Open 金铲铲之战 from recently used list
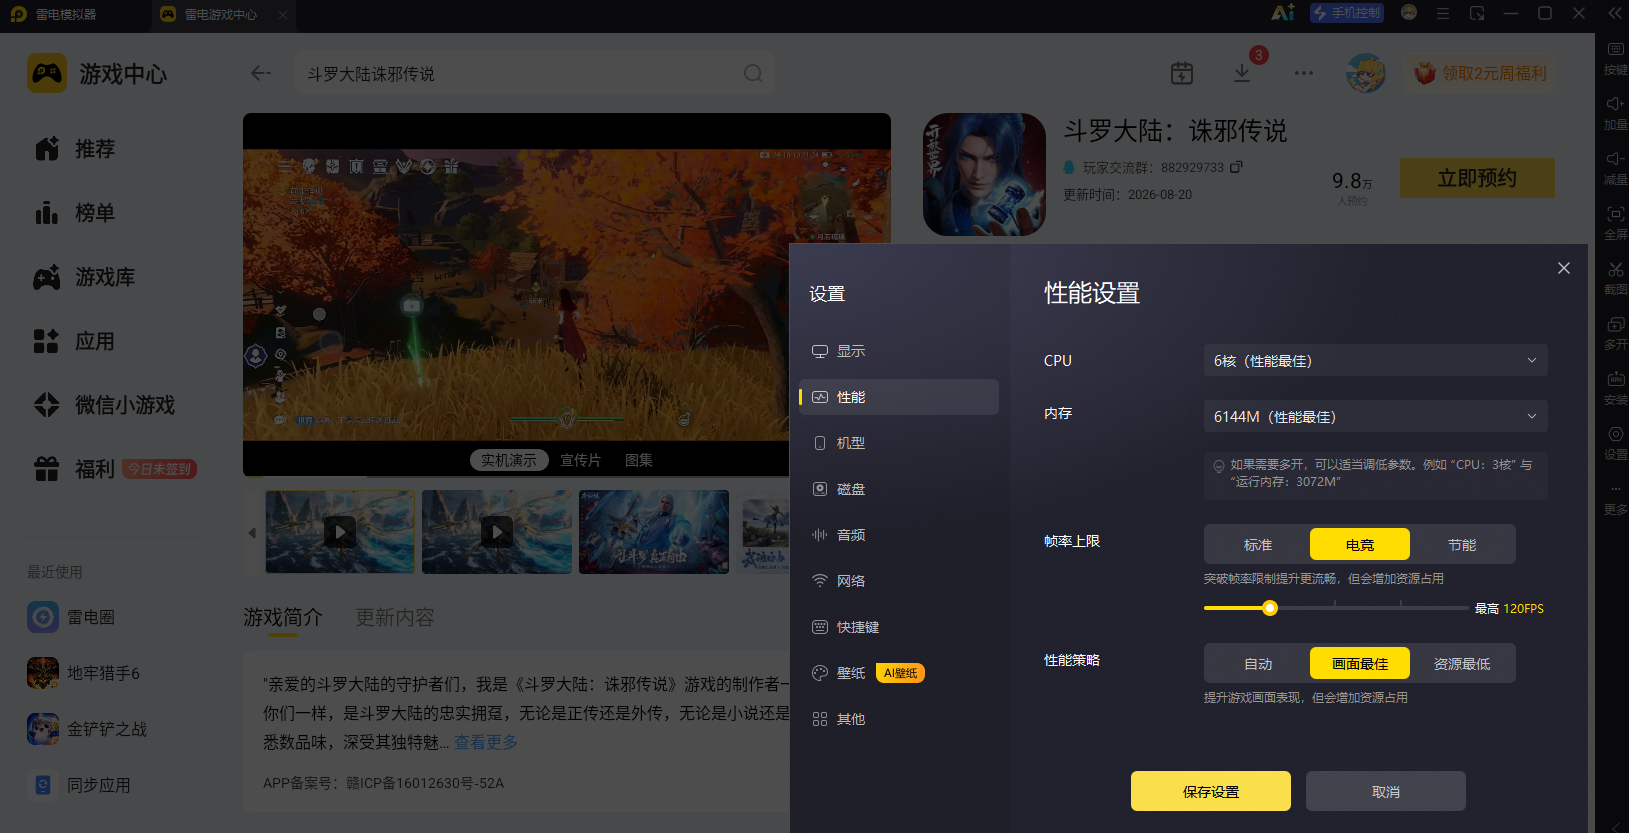This screenshot has width=1629, height=833. click(x=87, y=729)
